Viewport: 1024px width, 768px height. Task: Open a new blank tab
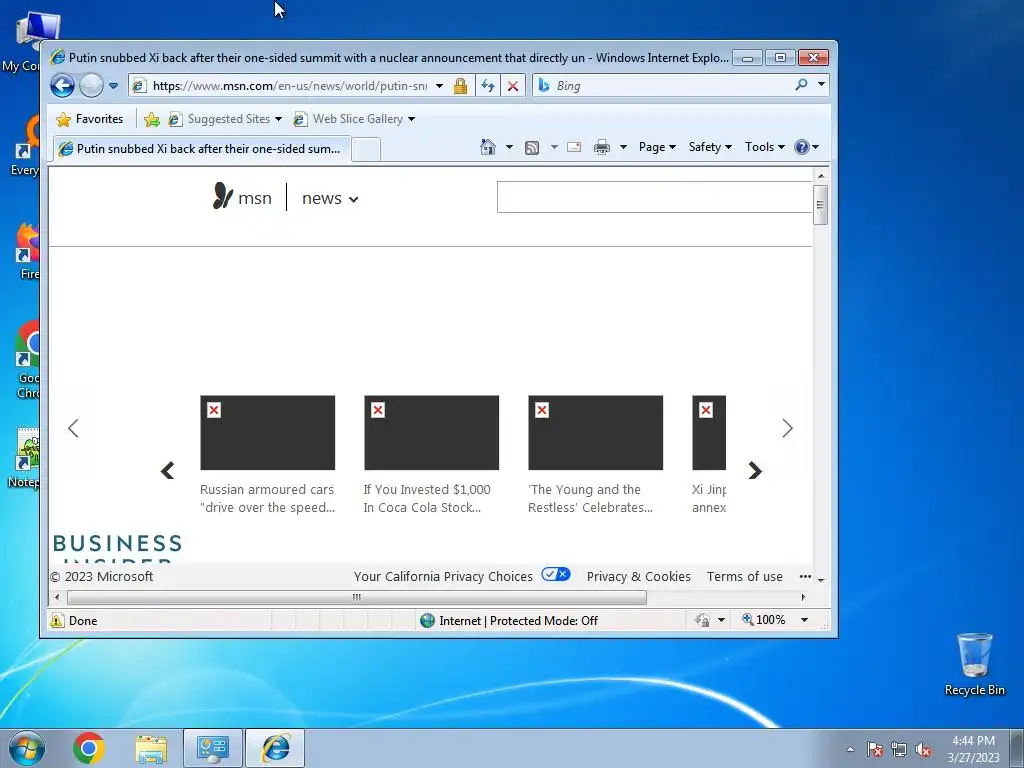(x=366, y=150)
